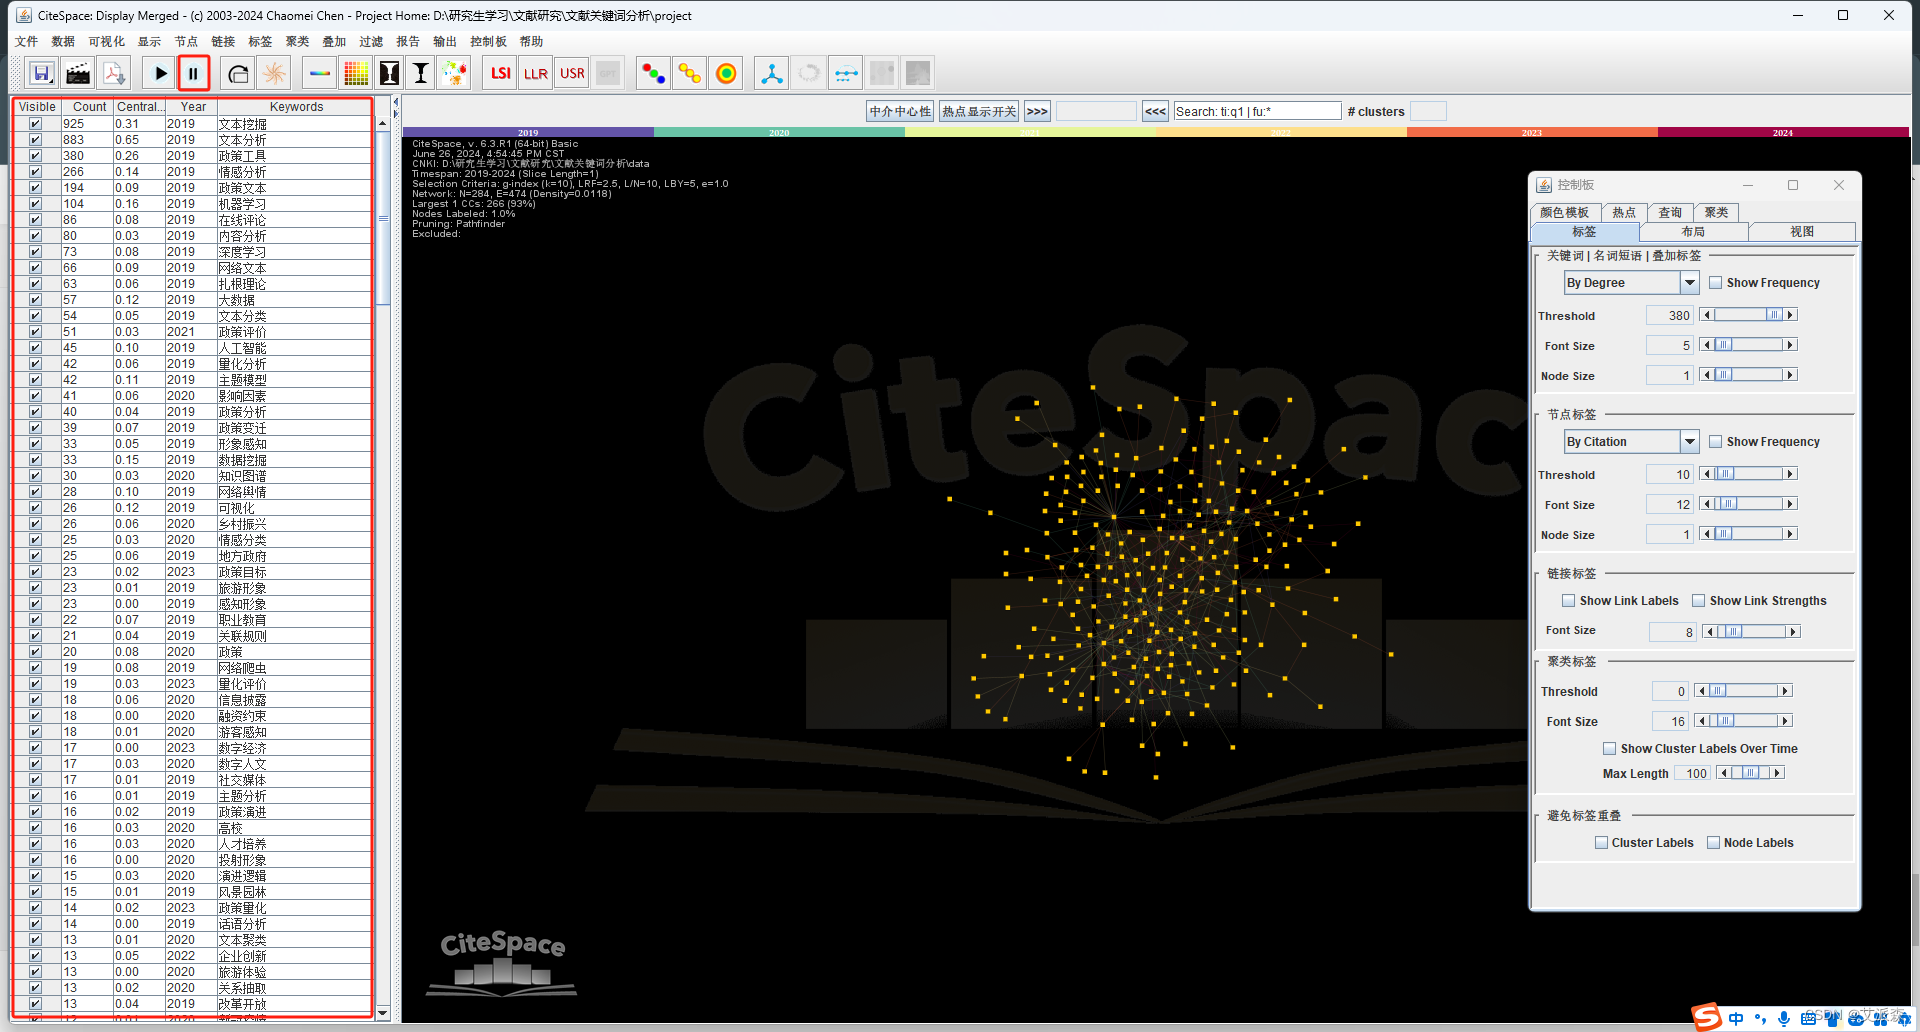Click the Sogou S input method icon
The width and height of the screenshot is (1920, 1032).
pyautogui.click(x=1707, y=1017)
